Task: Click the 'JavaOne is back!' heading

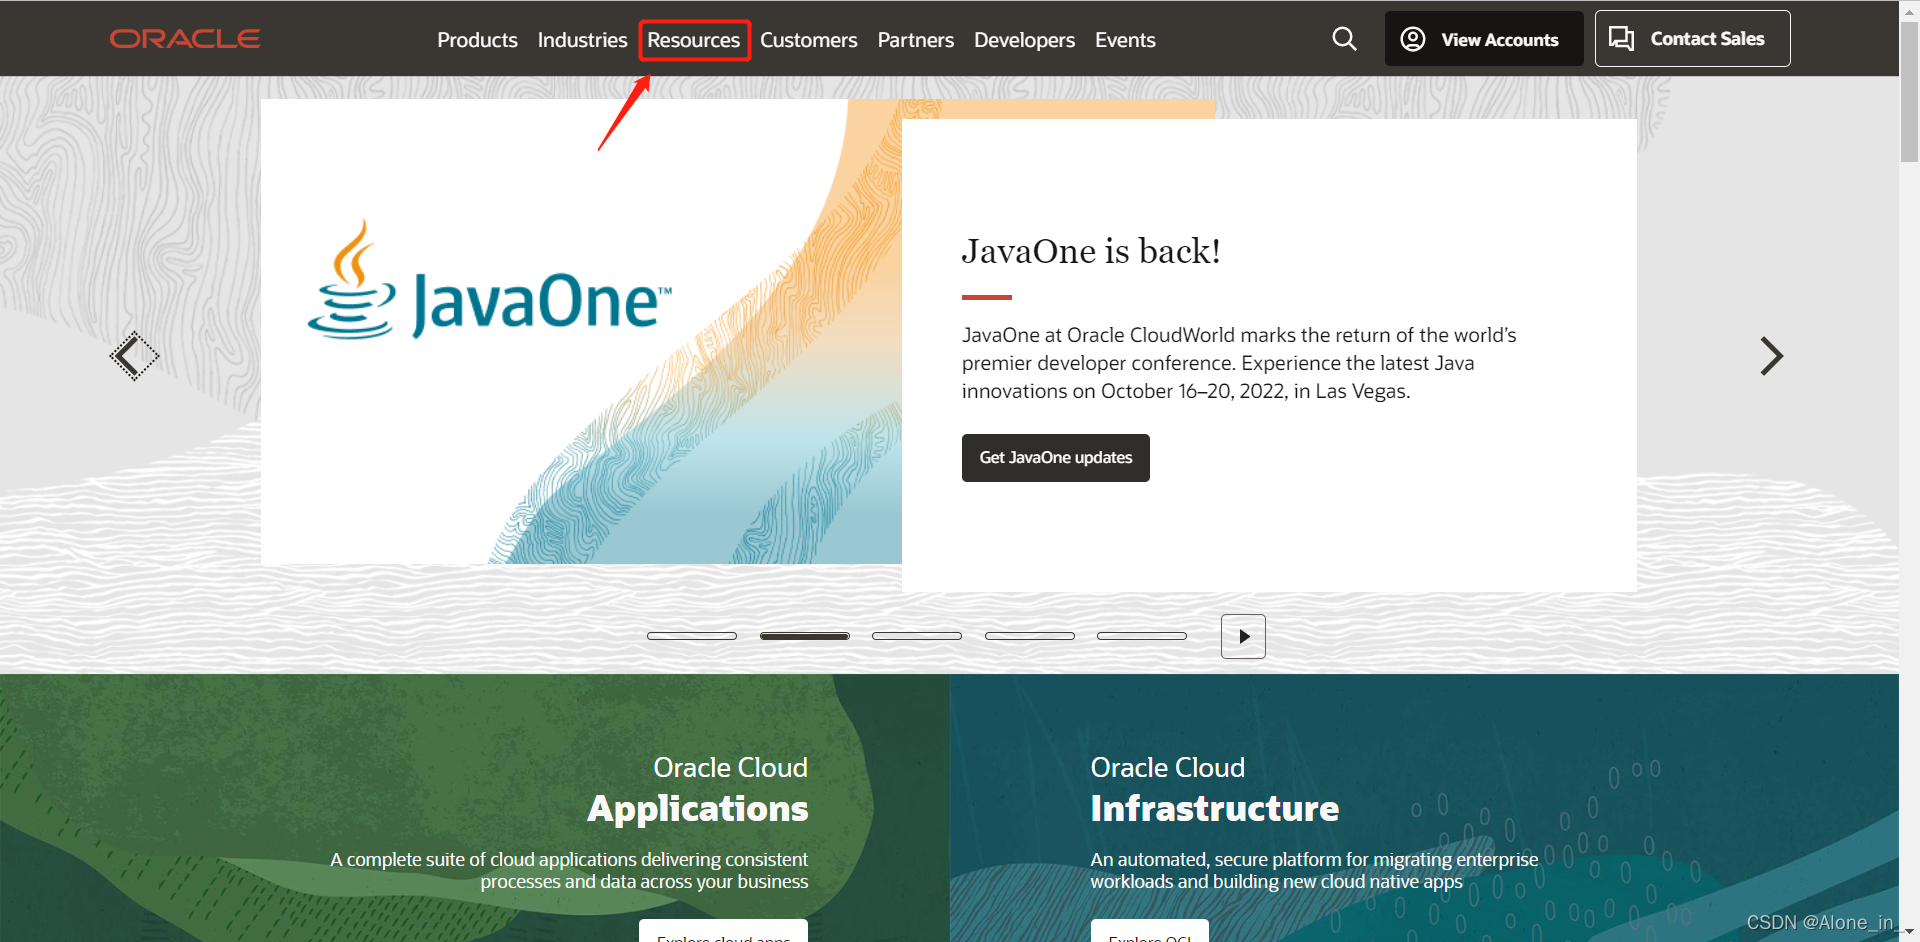Action: [1091, 251]
